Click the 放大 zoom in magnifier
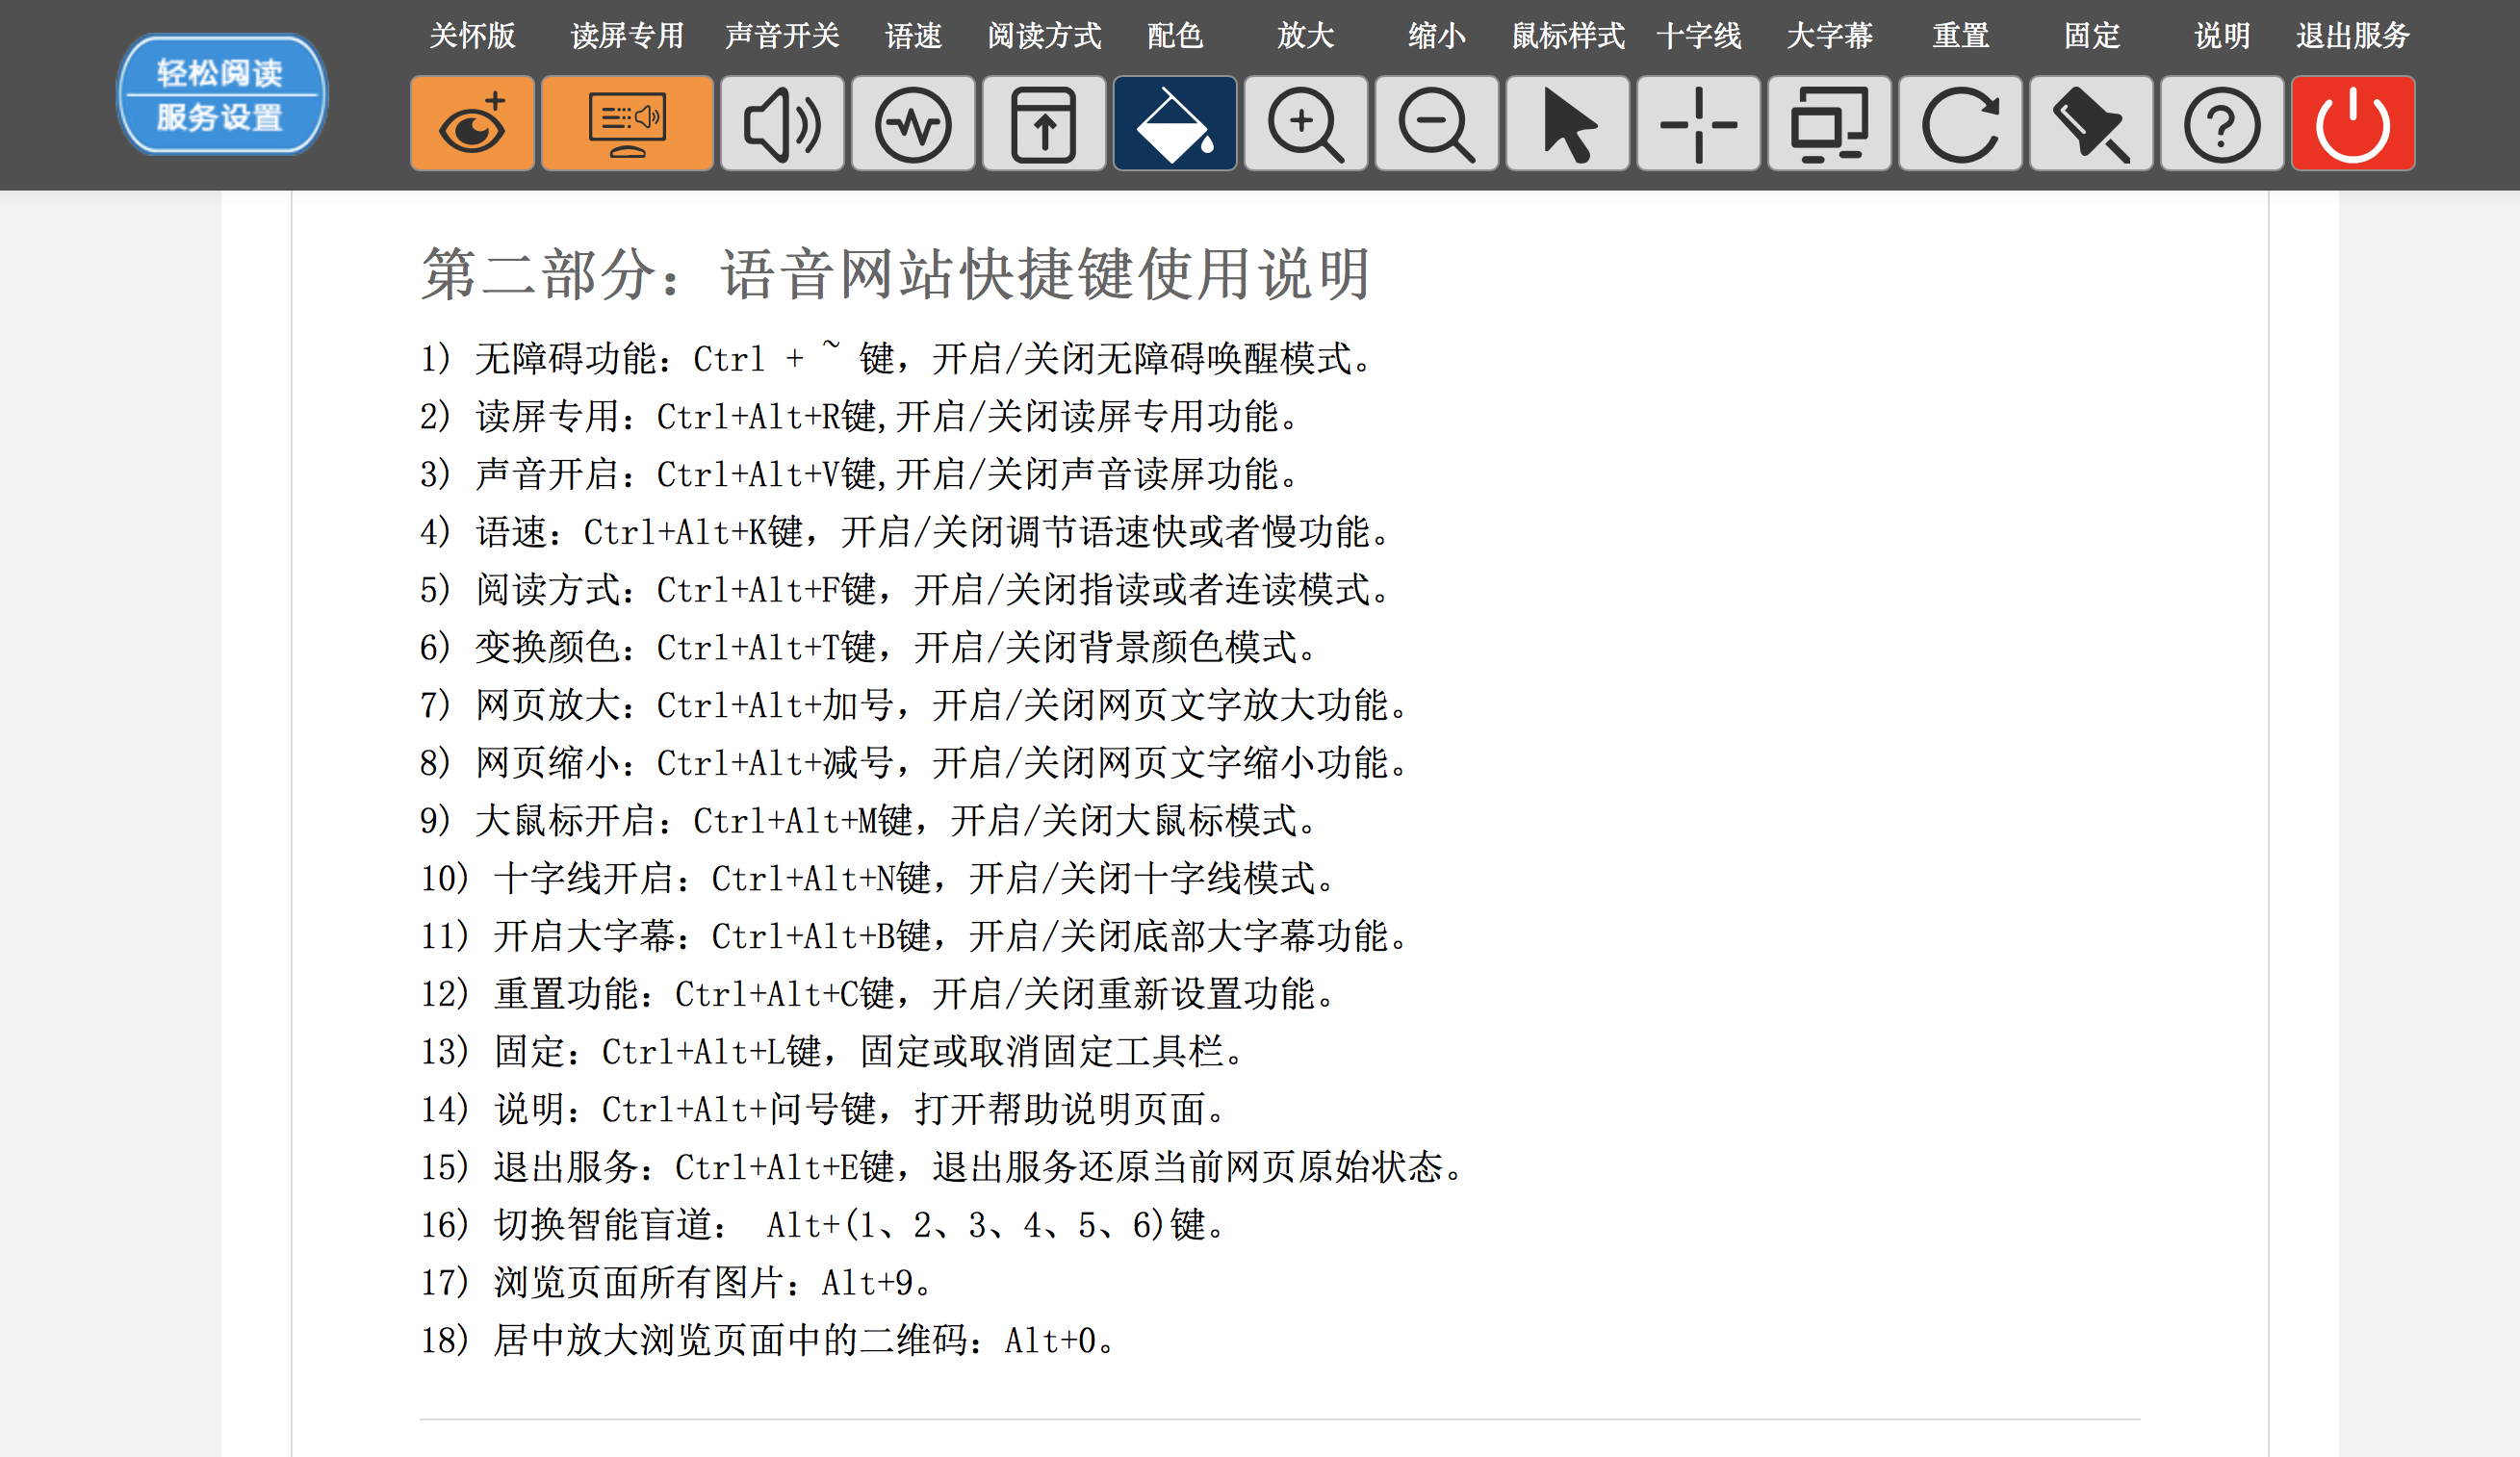Image resolution: width=2520 pixels, height=1457 pixels. pyautogui.click(x=1306, y=124)
